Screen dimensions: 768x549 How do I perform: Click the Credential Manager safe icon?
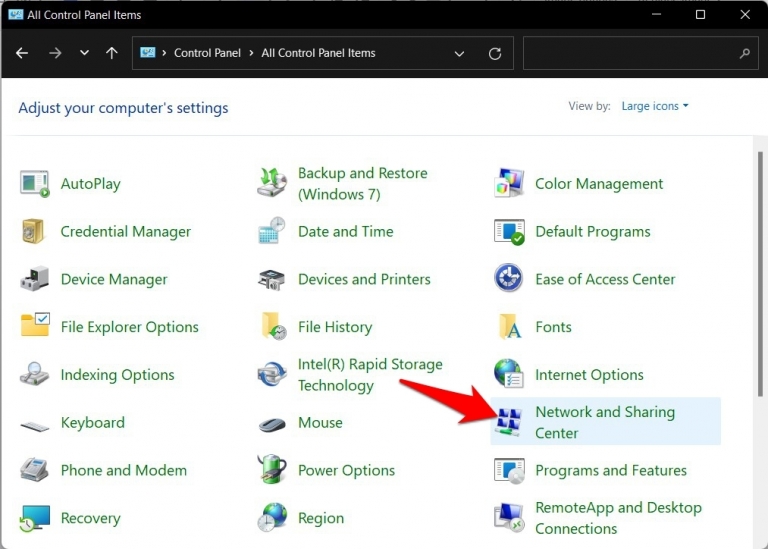(33, 231)
